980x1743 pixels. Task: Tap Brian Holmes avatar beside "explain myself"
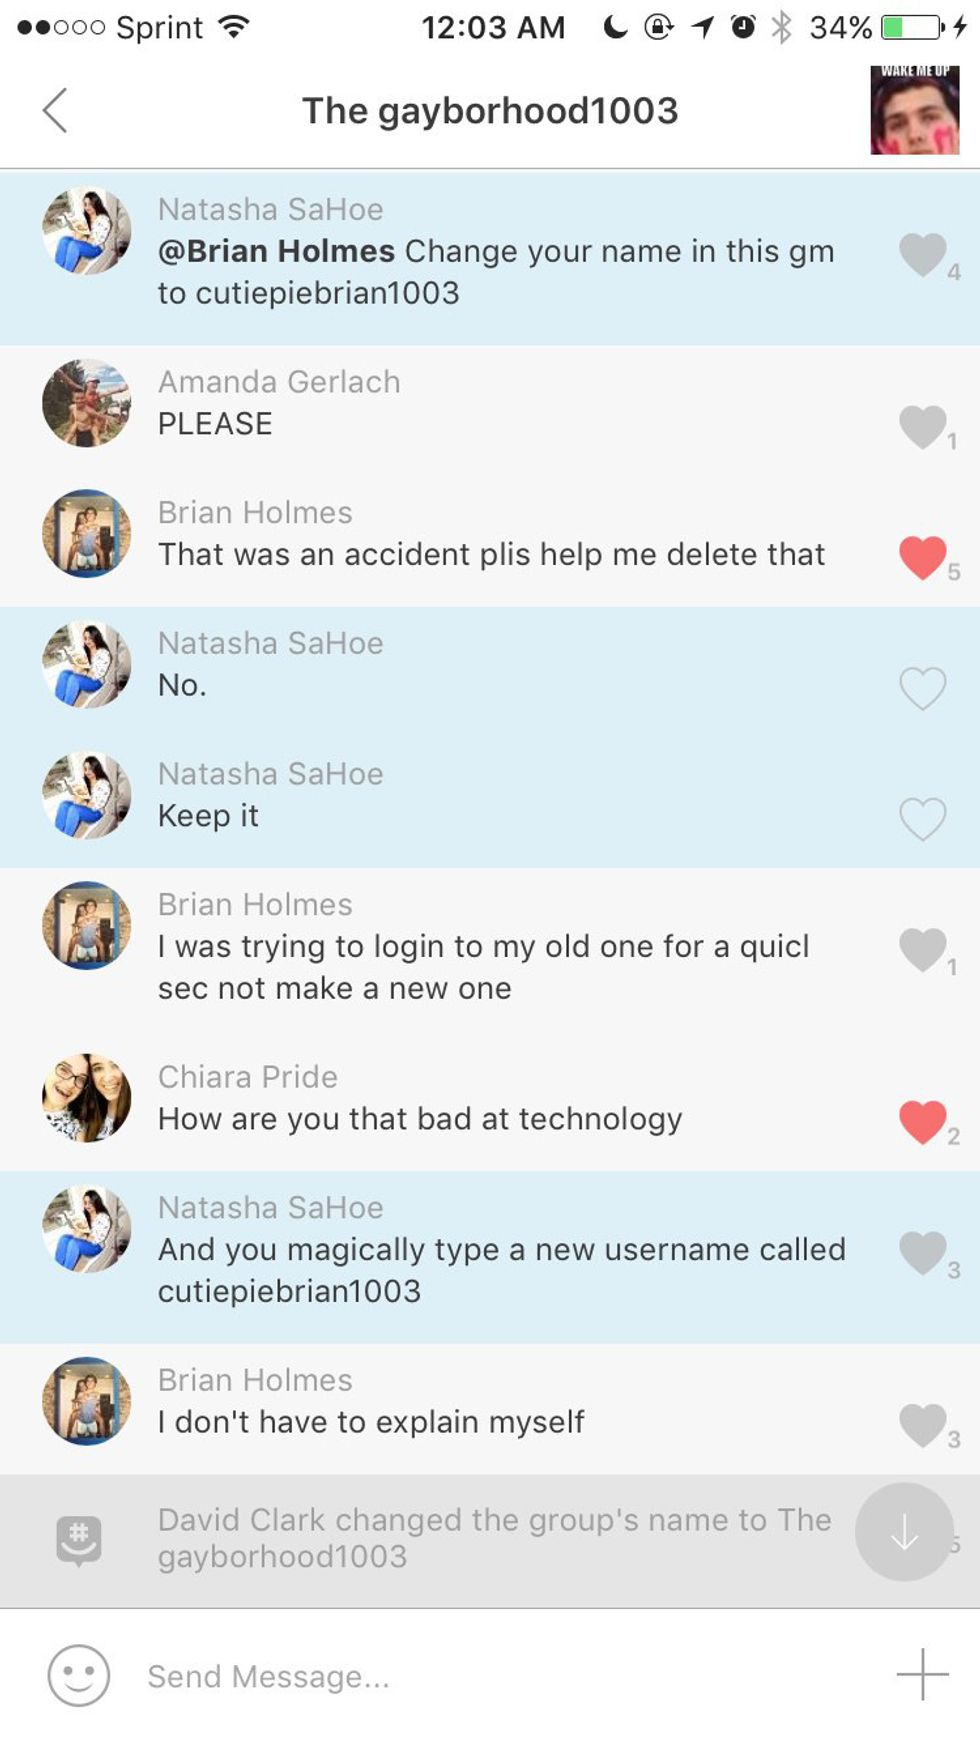pyautogui.click(x=87, y=1400)
